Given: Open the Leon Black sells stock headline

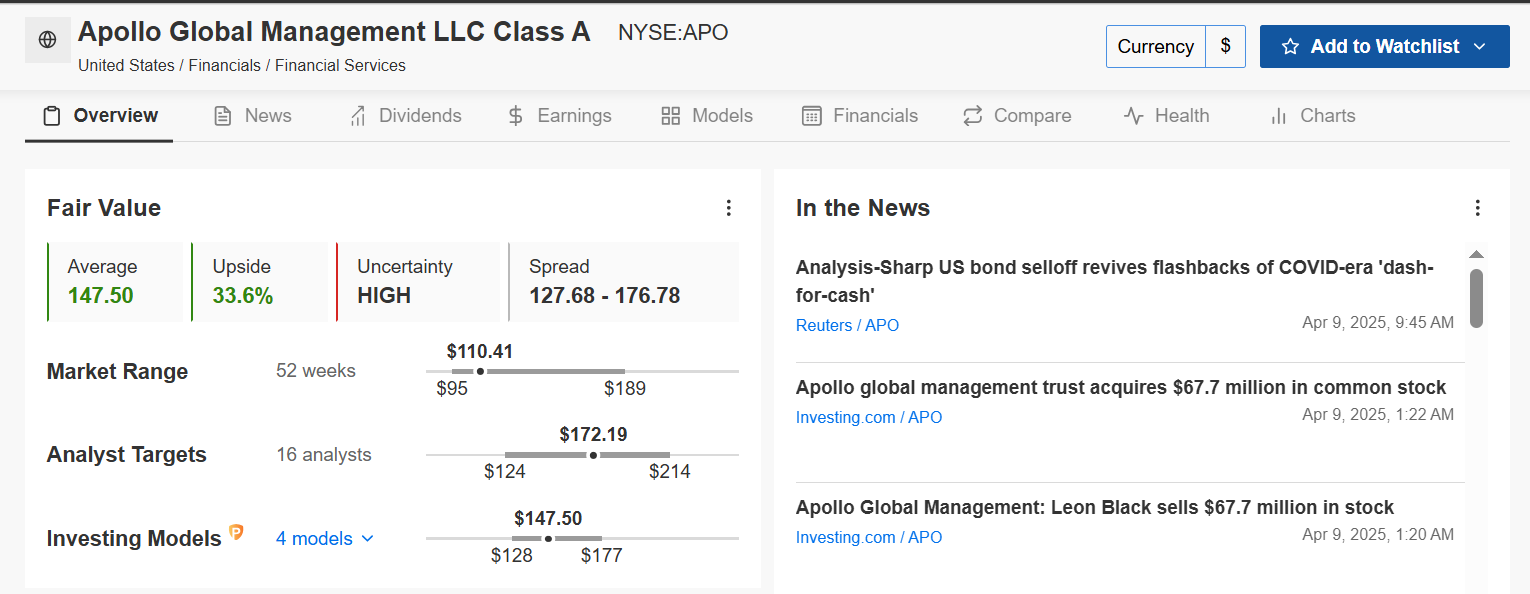Looking at the screenshot, I should (1095, 507).
